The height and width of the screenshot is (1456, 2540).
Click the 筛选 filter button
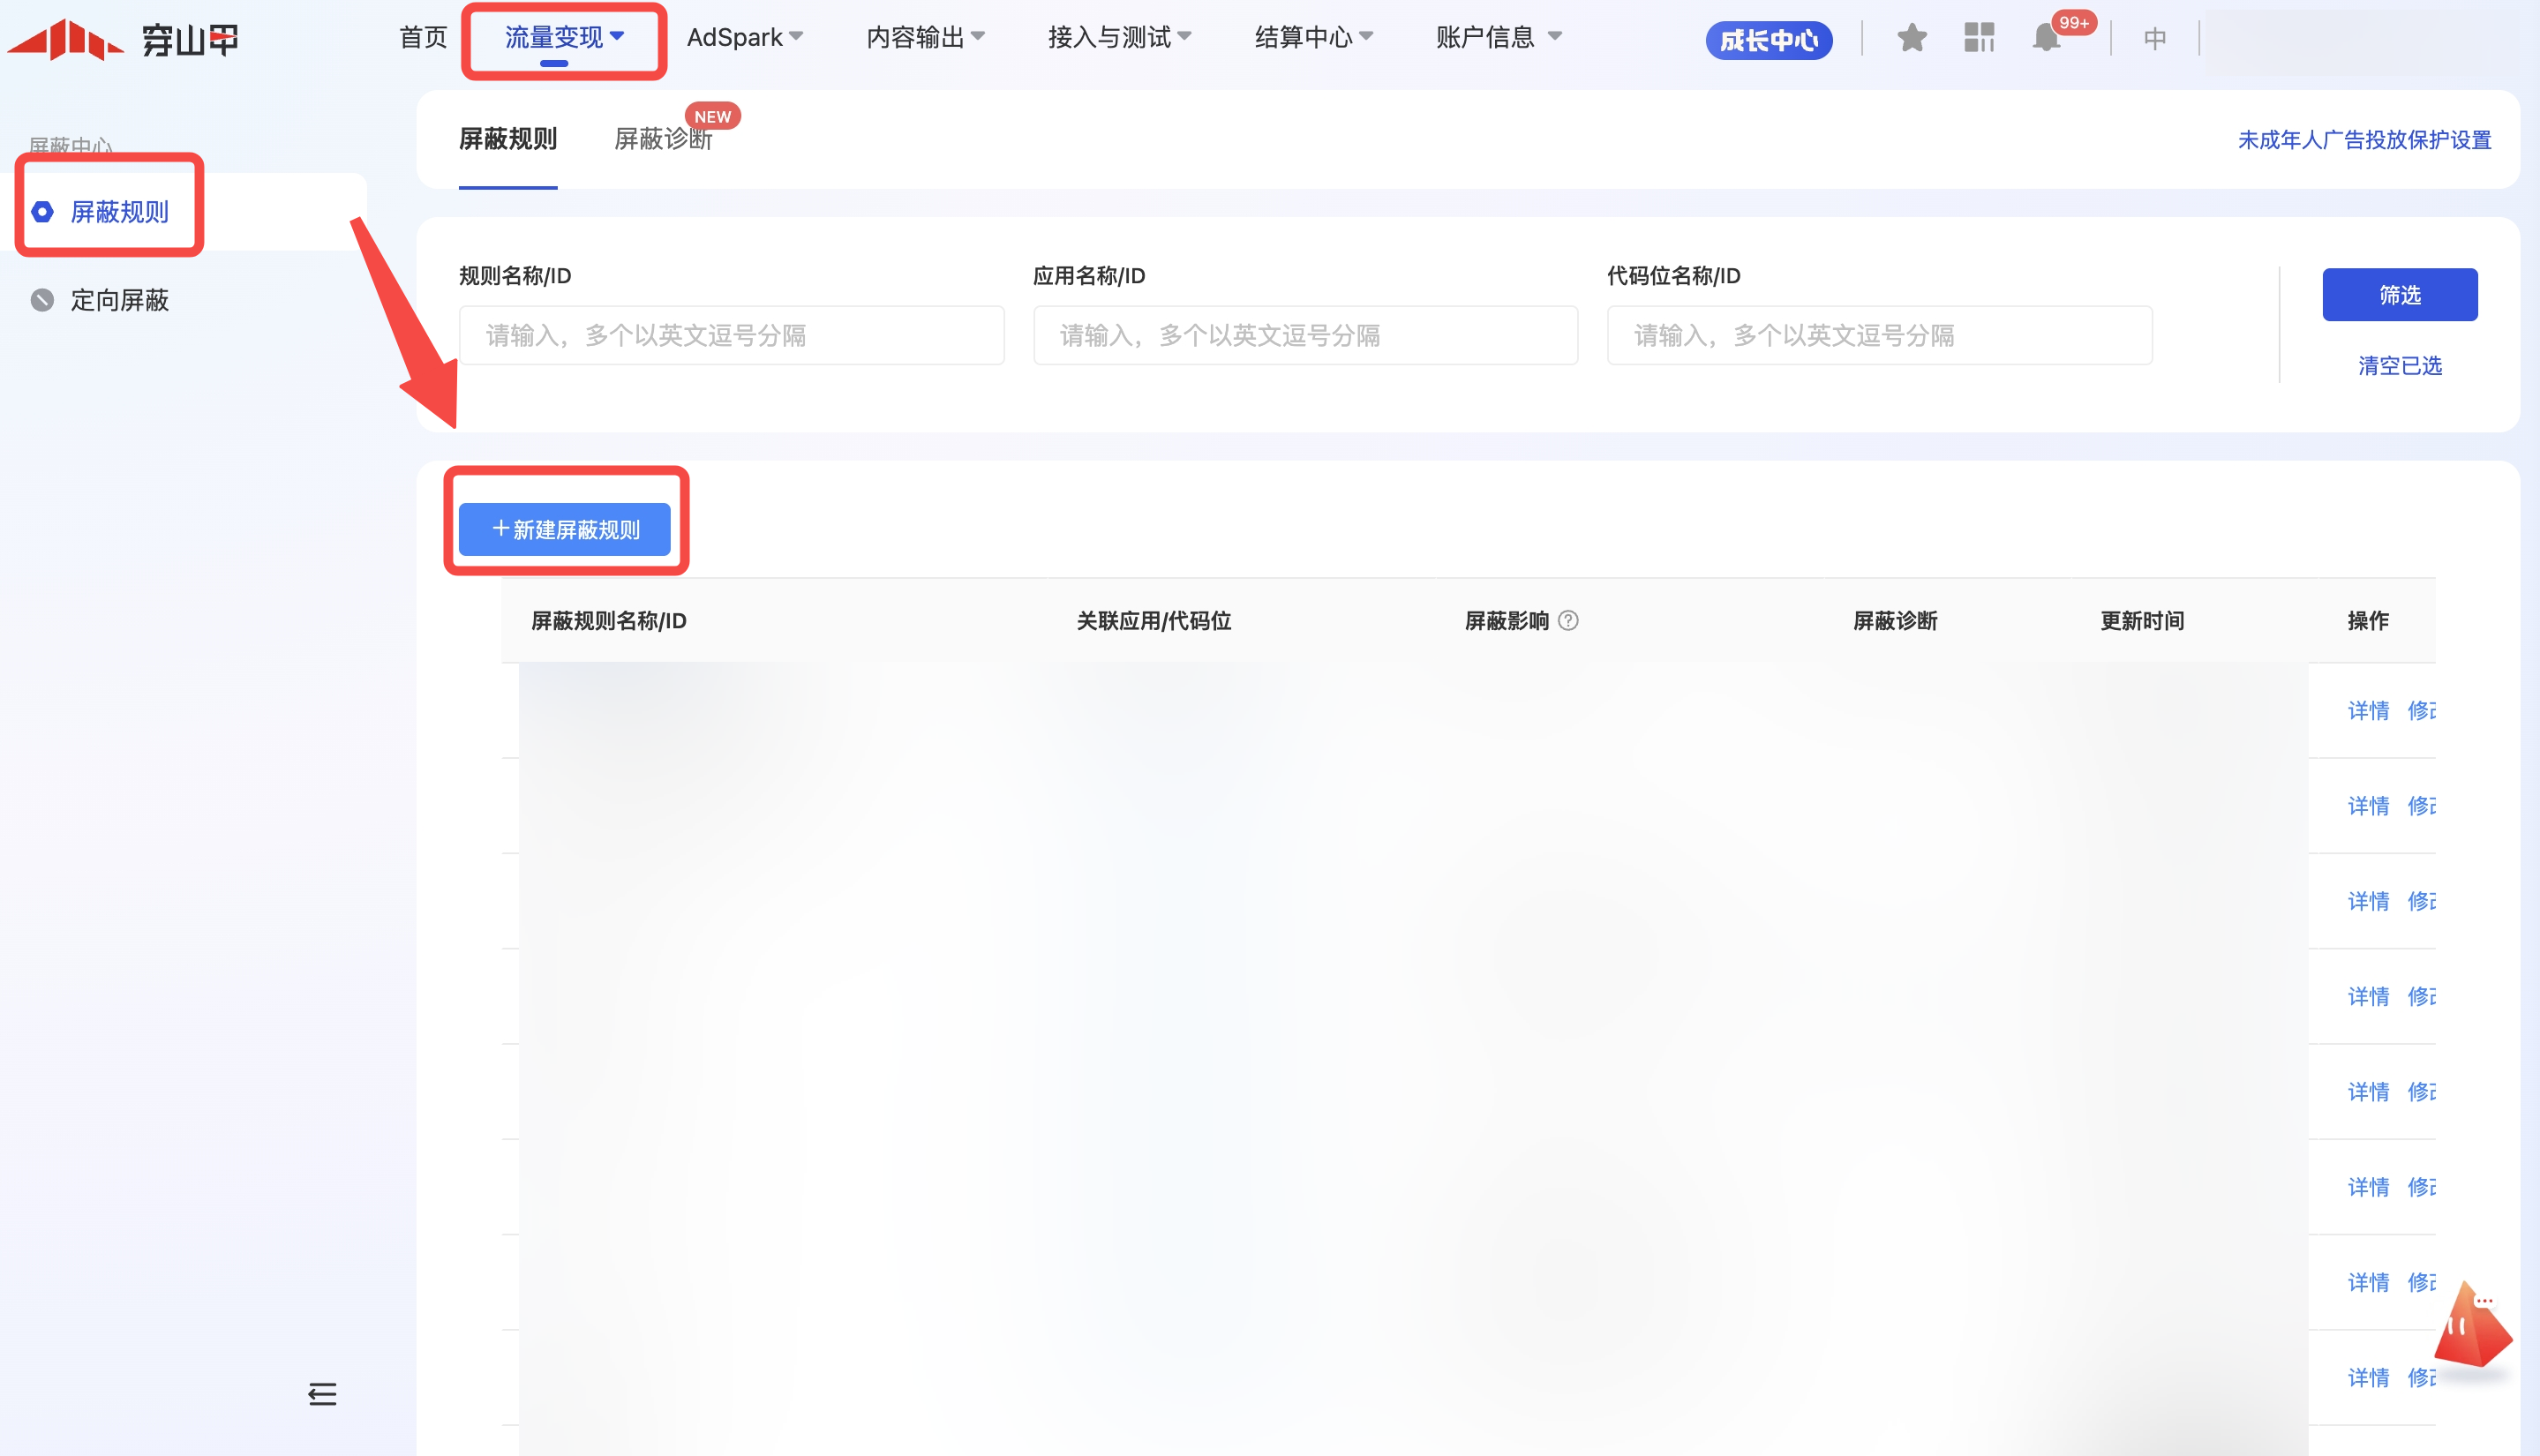2399,295
